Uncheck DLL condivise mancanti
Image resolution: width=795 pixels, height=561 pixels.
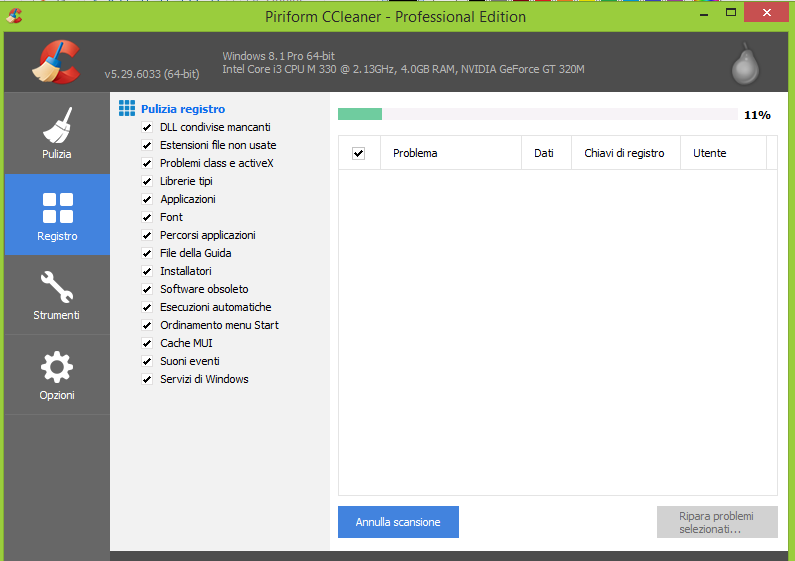147,127
